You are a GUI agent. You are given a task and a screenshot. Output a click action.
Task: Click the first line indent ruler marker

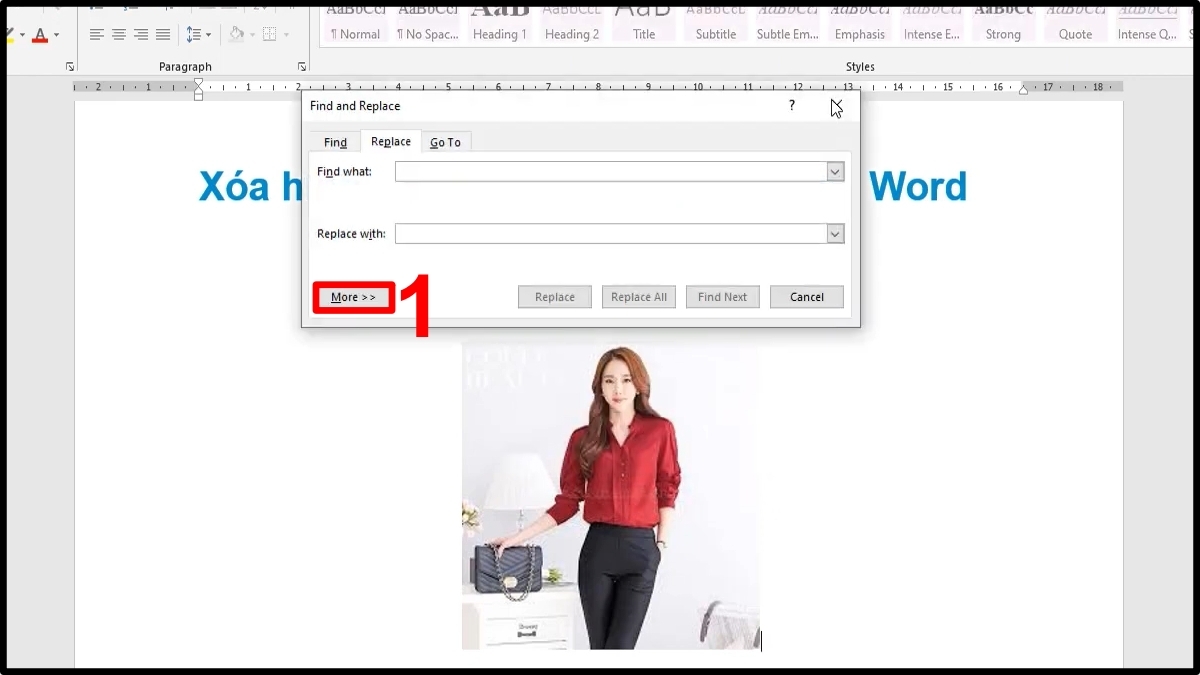[x=198, y=83]
